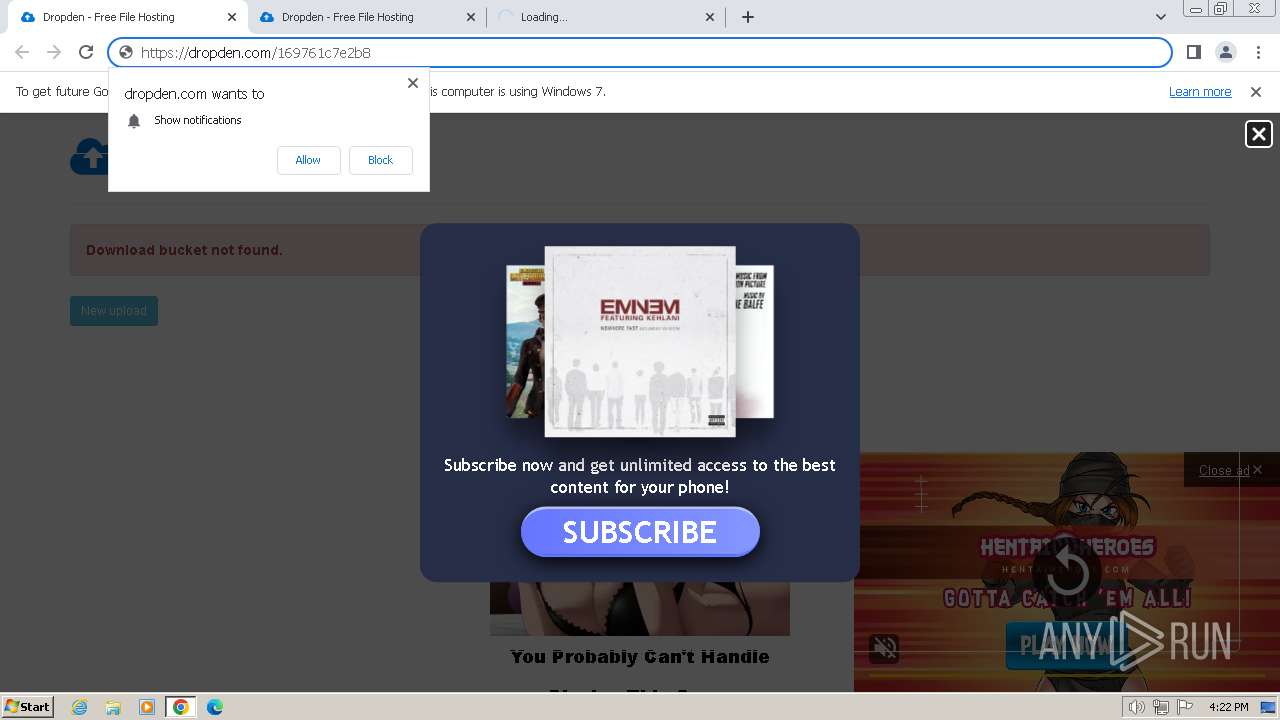Click the system tray network icon
Screen dimensions: 1280x720
tap(1161, 707)
